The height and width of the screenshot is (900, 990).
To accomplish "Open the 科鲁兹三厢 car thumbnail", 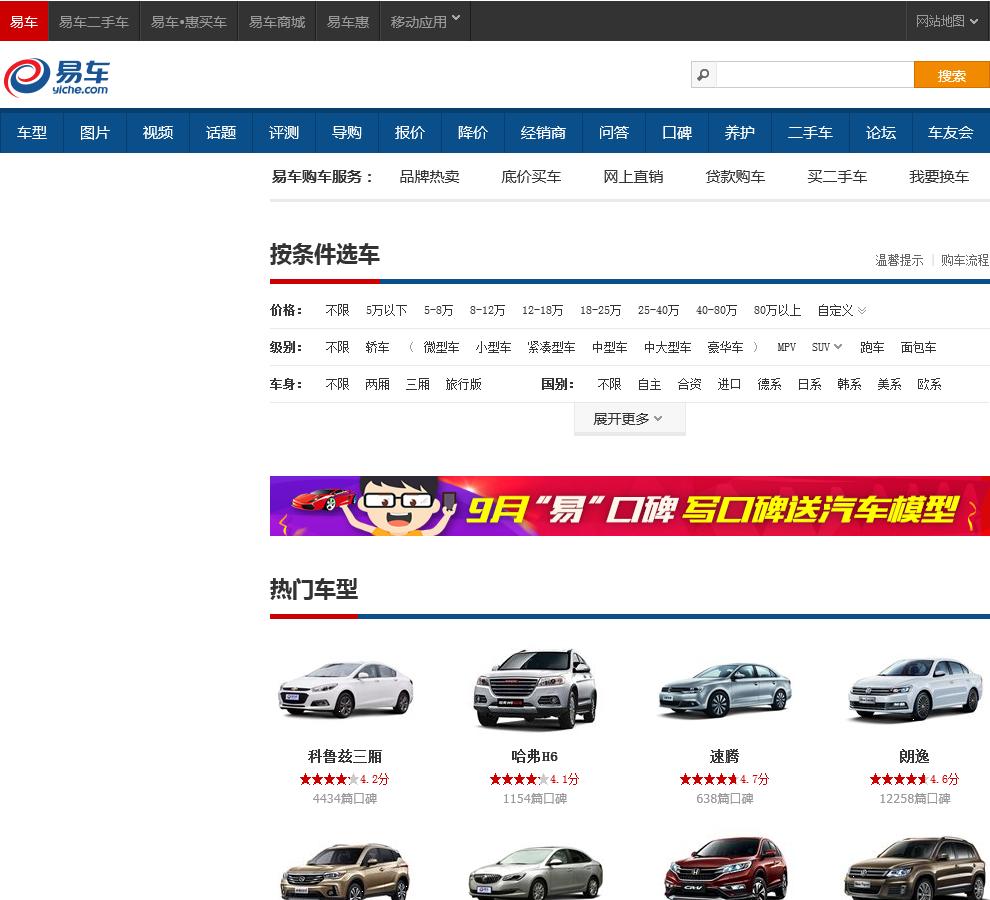I will tap(345, 689).
